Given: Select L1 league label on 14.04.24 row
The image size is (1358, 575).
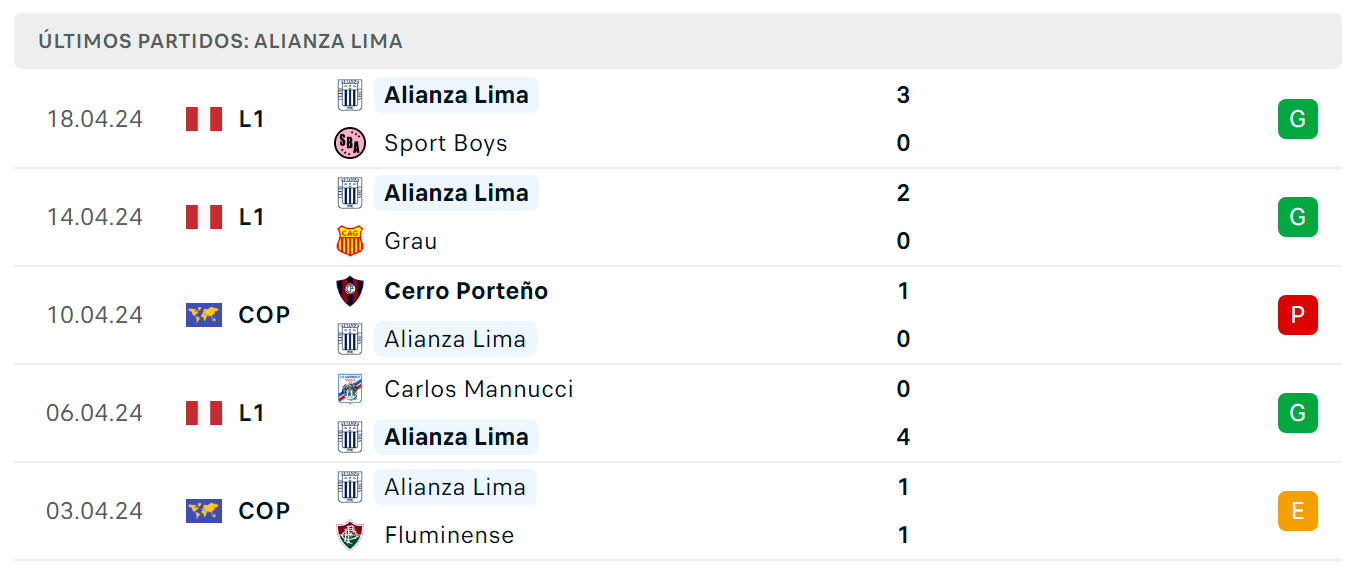Looking at the screenshot, I should pyautogui.click(x=252, y=217).
